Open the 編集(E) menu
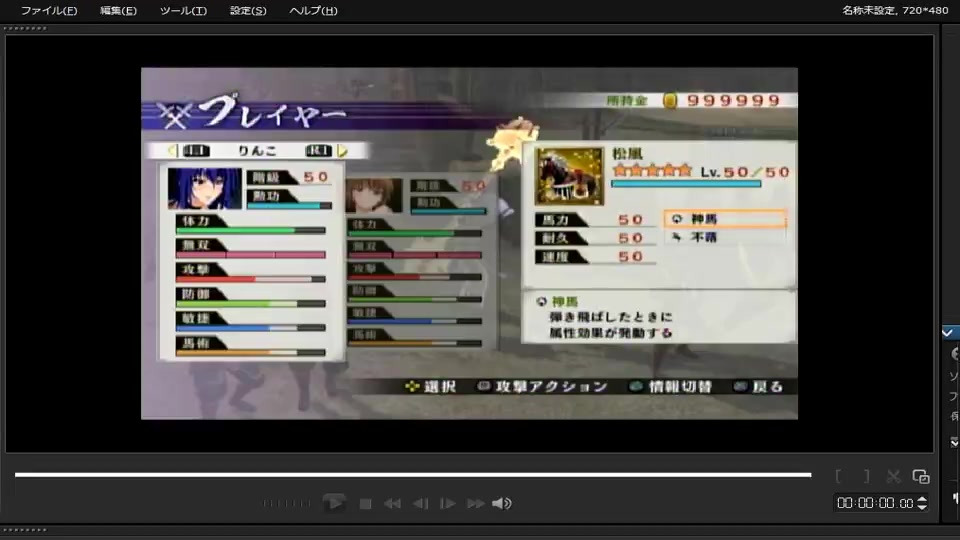Image resolution: width=960 pixels, height=540 pixels. click(118, 10)
